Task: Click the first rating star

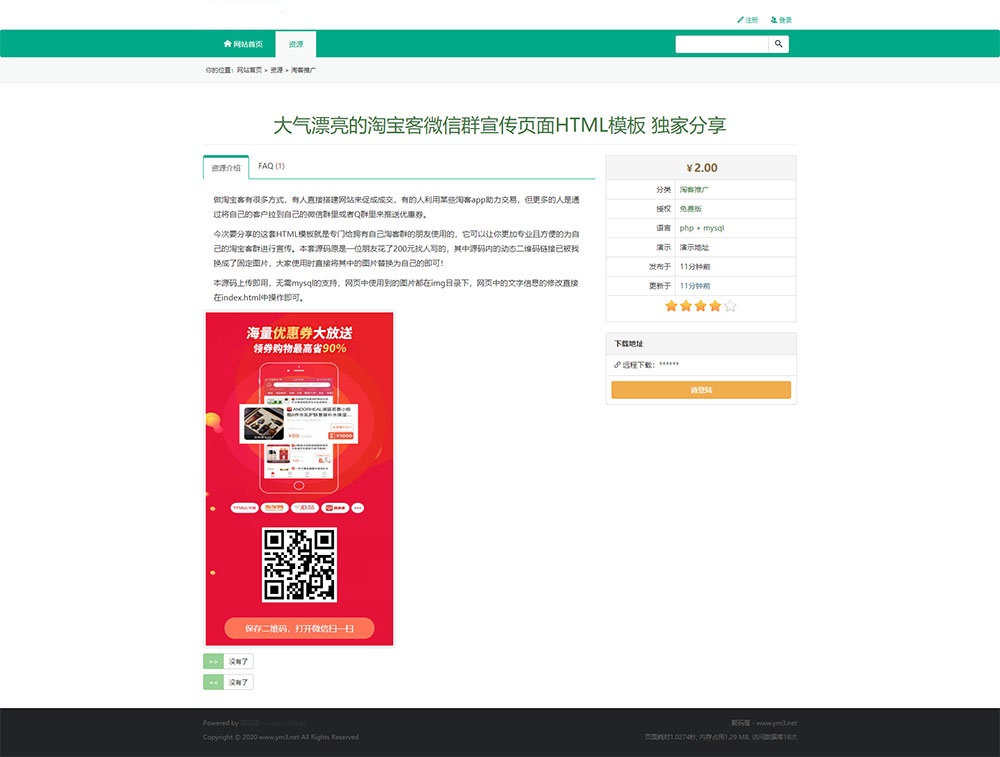Action: pos(671,306)
